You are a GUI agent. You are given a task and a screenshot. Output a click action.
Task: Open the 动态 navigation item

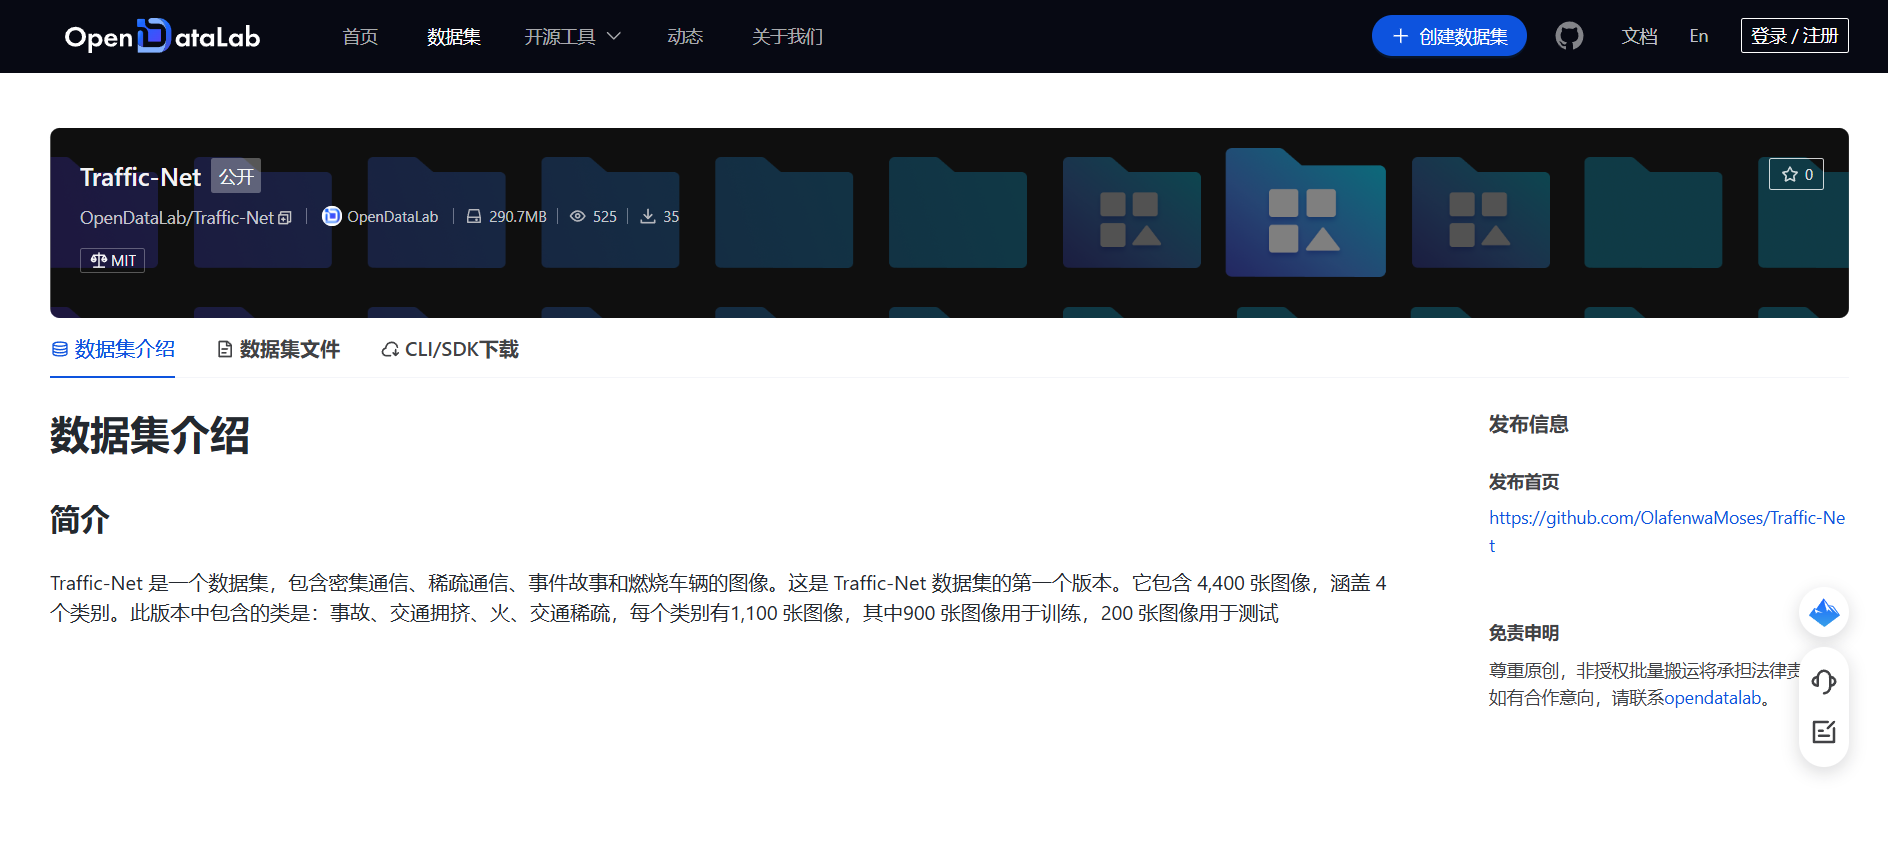(x=685, y=36)
